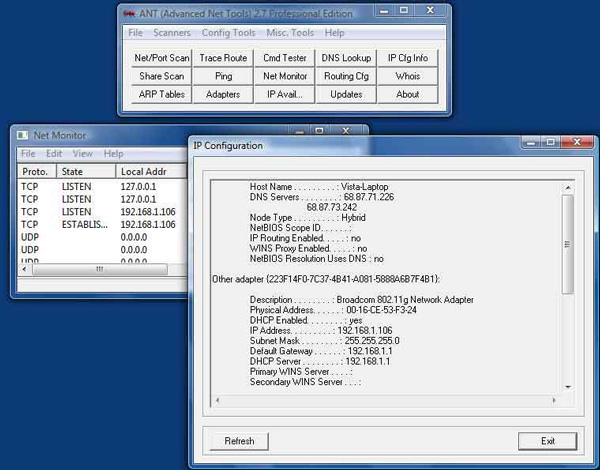Open the Cmd Tester tool
This screenshot has height=470, width=600.
285,58
